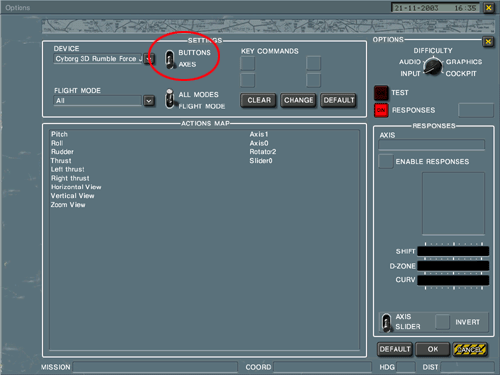Select Graphics on the options dial
Screen dimensions: 500x375
click(464, 62)
